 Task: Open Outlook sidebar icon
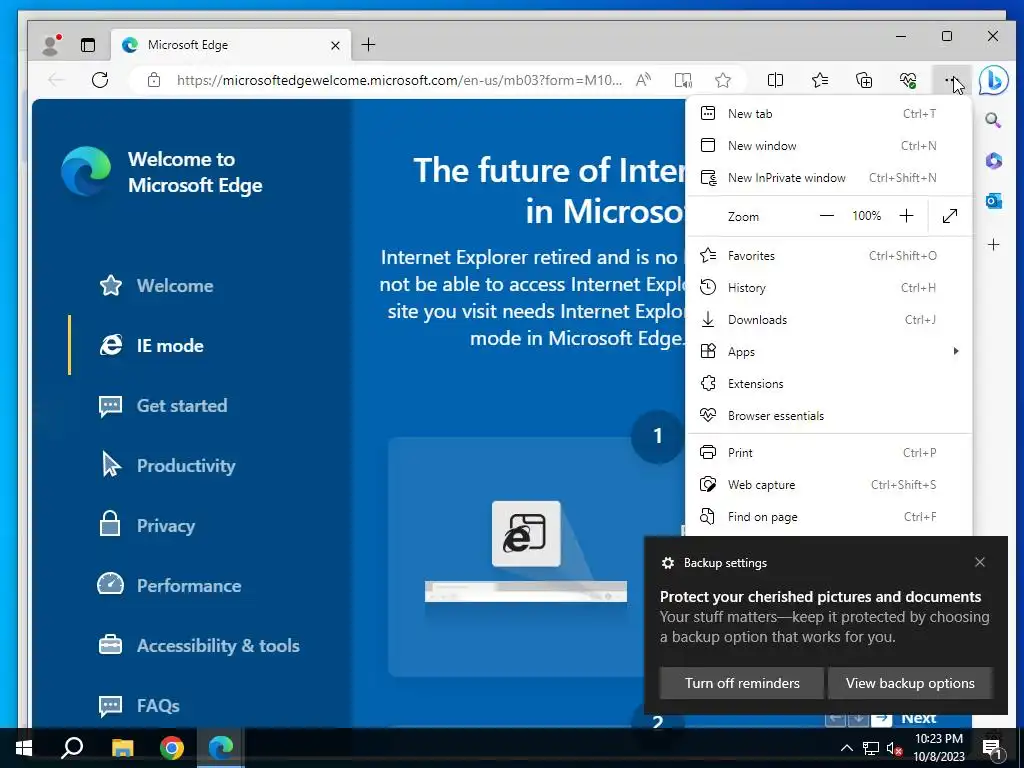click(x=993, y=201)
